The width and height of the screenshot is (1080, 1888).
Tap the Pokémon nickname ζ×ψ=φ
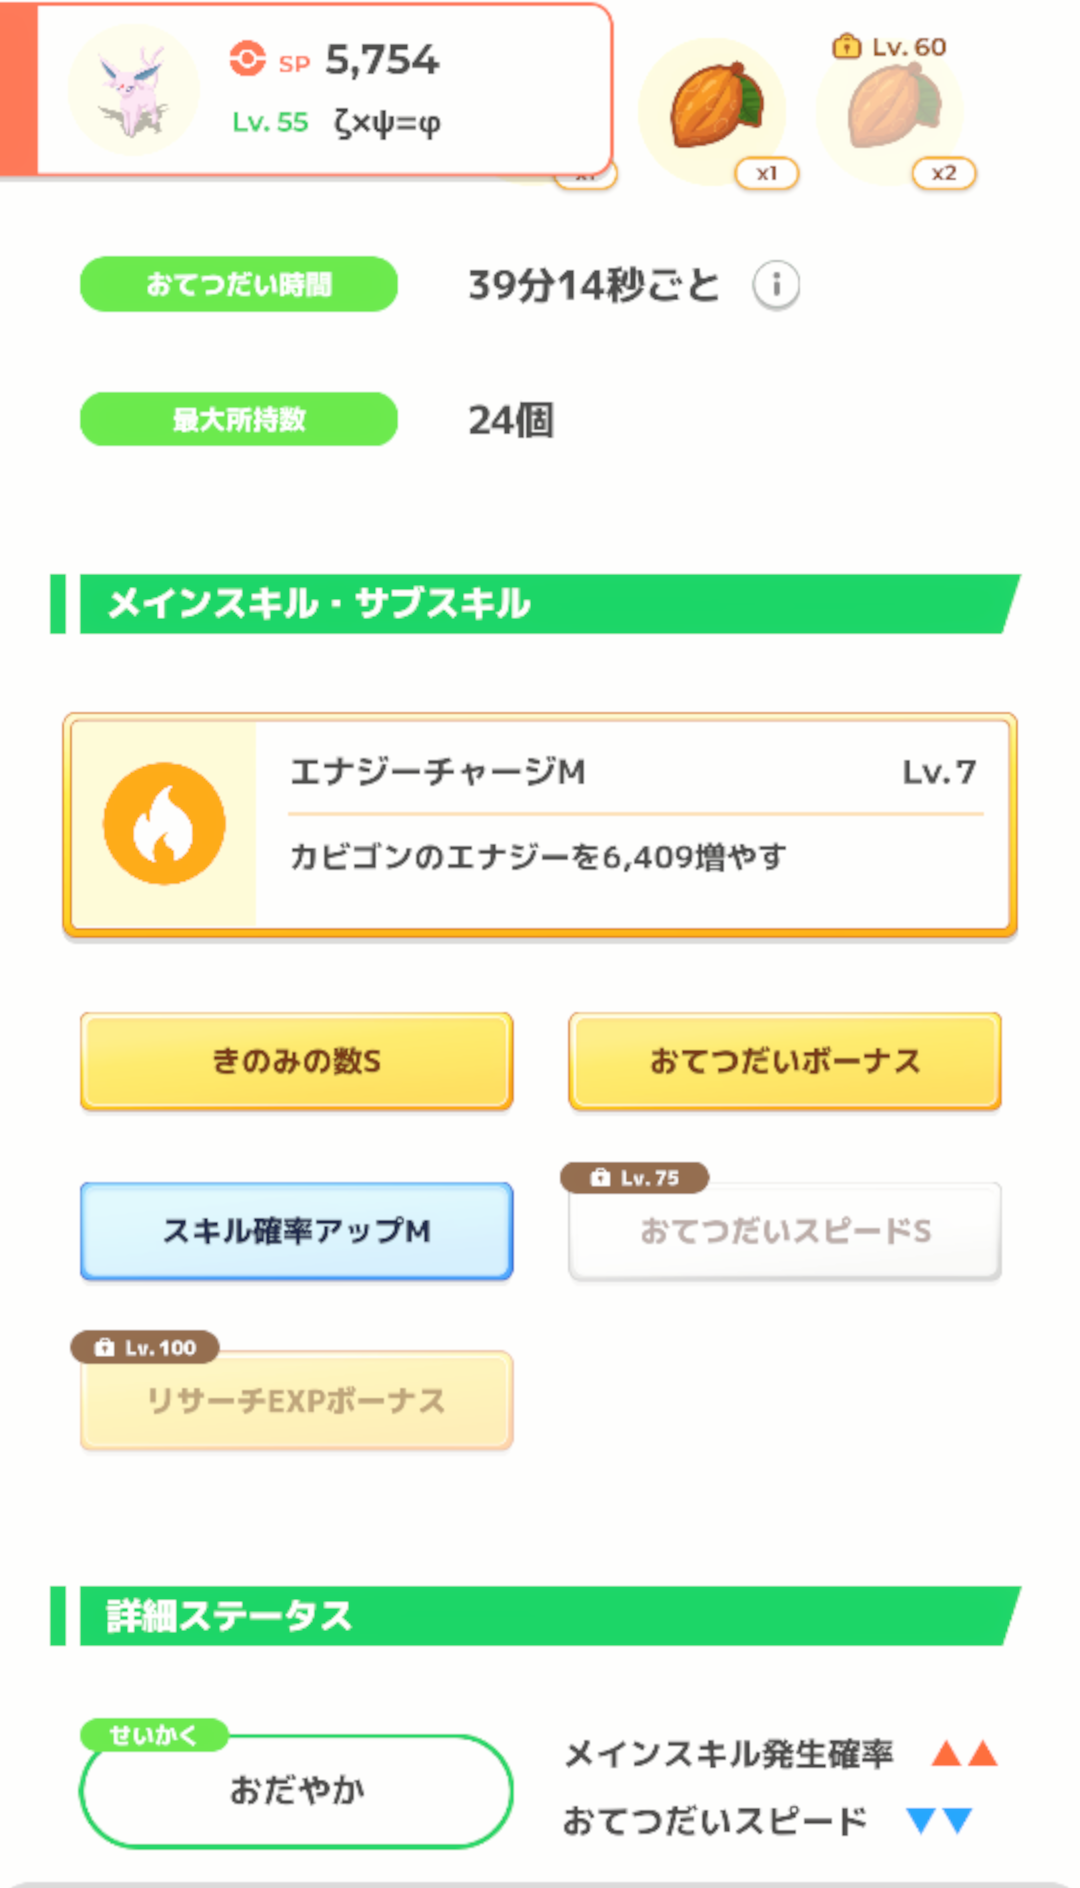pyautogui.click(x=387, y=123)
